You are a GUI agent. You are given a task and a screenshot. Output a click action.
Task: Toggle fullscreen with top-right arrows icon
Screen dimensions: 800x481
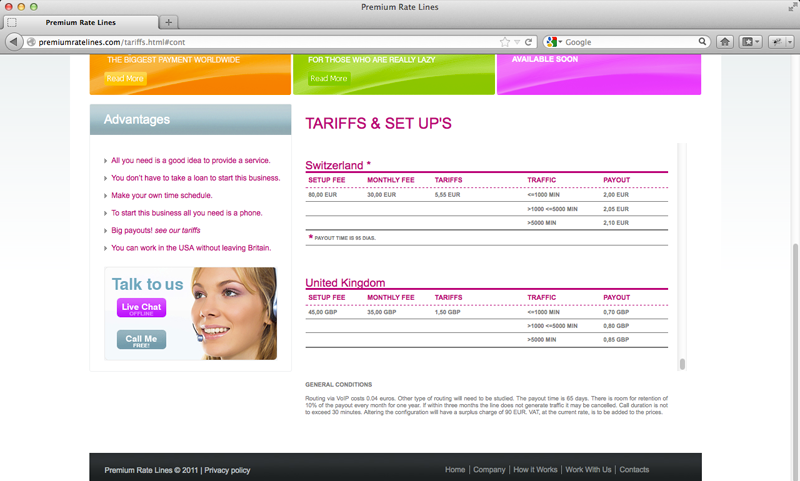point(792,7)
